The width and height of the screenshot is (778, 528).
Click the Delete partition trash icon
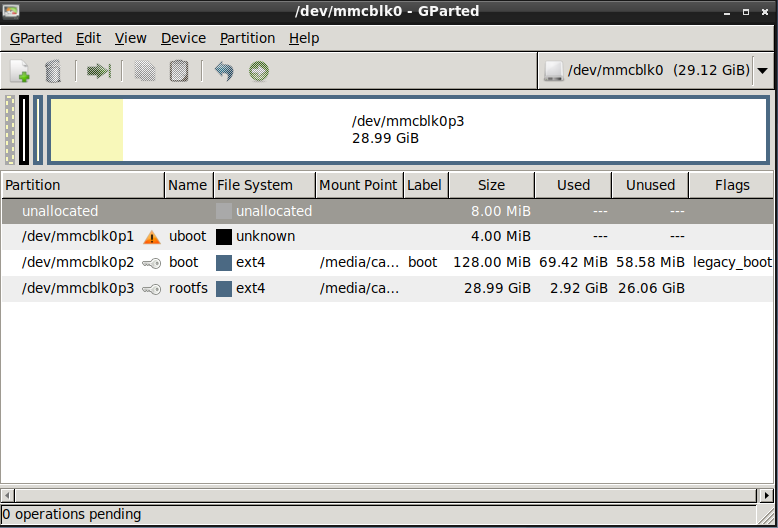pyautogui.click(x=55, y=71)
